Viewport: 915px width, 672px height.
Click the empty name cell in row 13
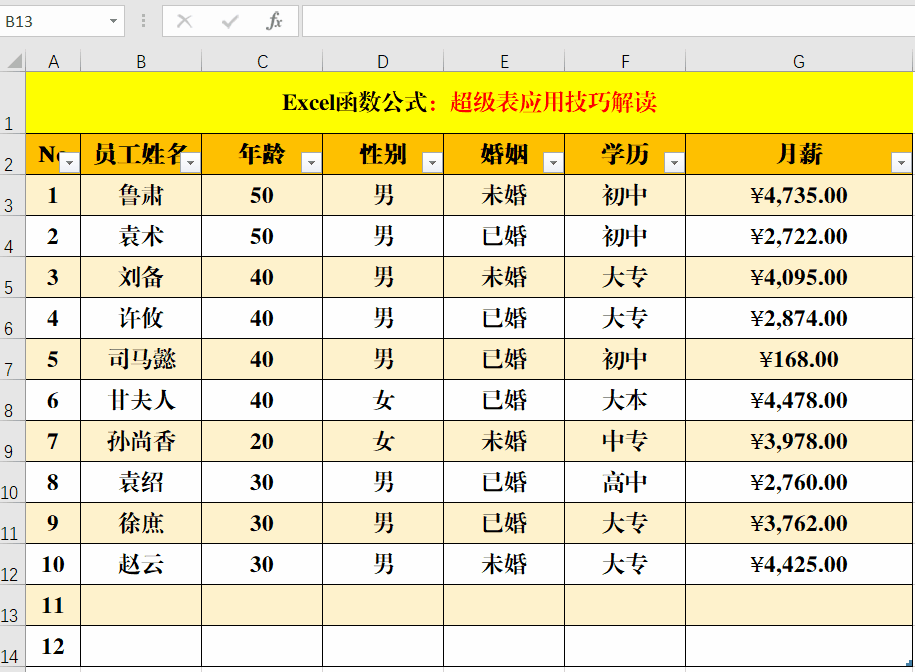pos(141,606)
